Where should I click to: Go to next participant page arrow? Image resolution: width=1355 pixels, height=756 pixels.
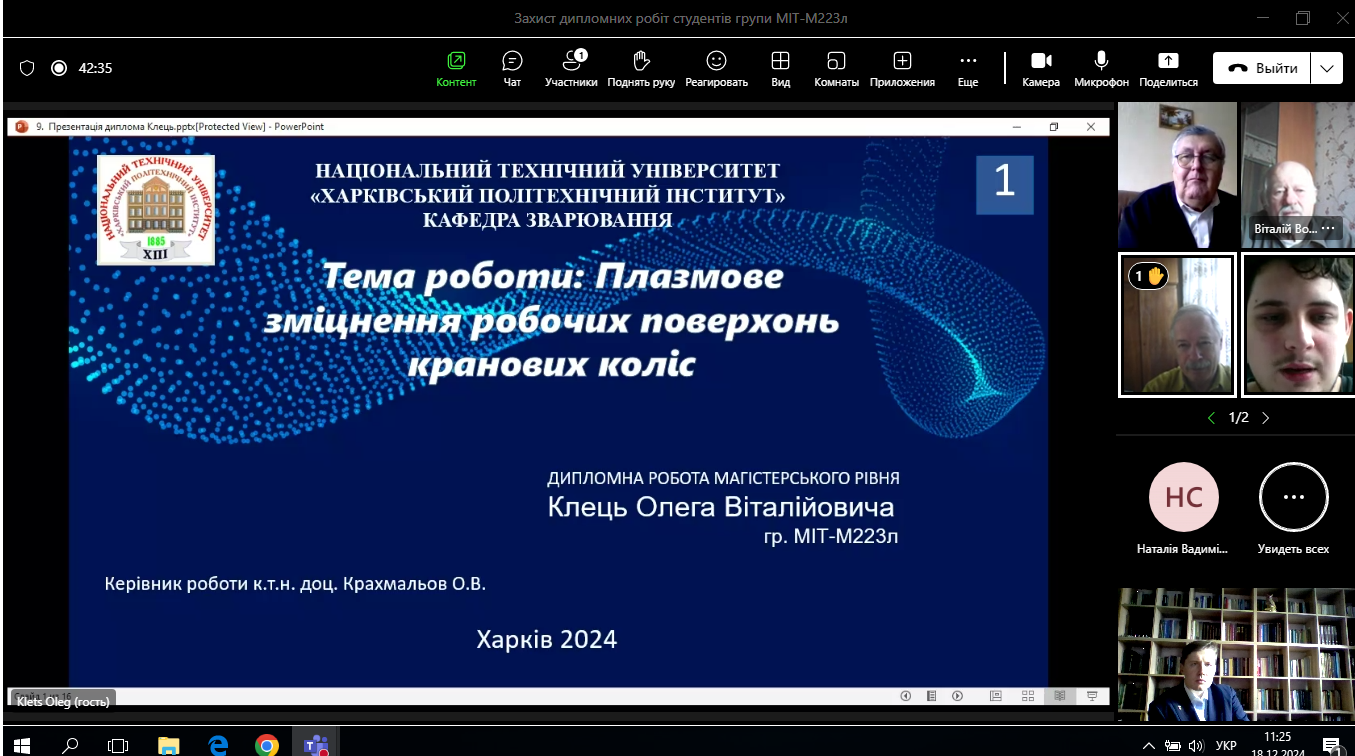pyautogui.click(x=1266, y=418)
